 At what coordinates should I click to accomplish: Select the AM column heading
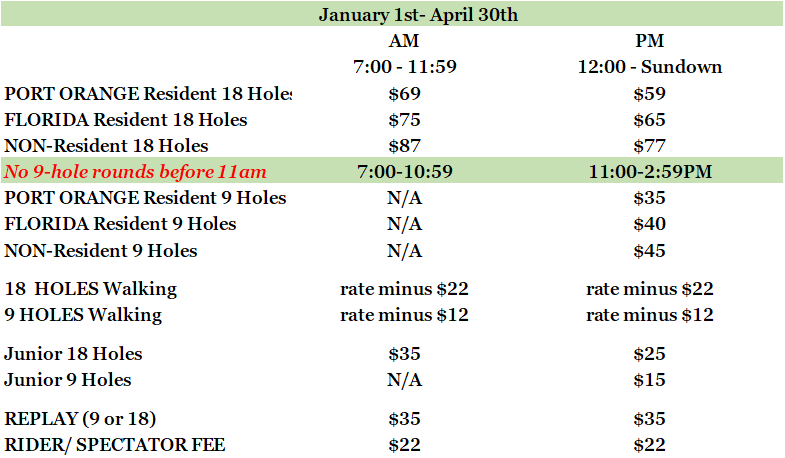[x=404, y=42]
